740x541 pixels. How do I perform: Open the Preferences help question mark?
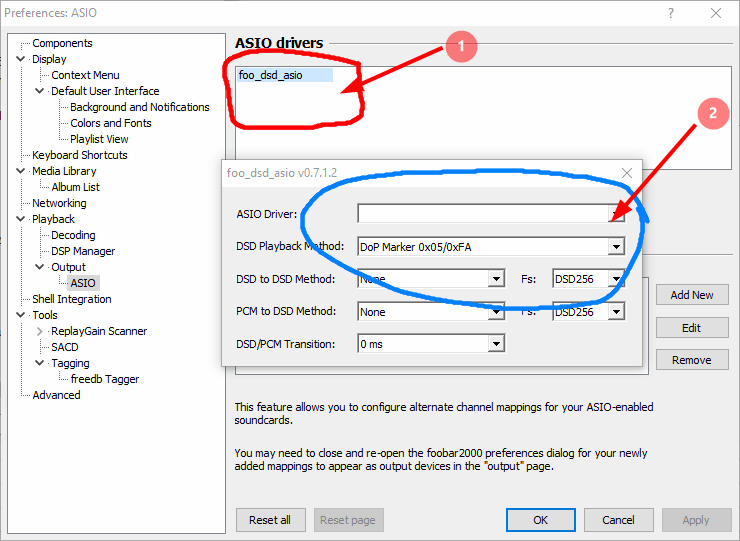(x=671, y=13)
